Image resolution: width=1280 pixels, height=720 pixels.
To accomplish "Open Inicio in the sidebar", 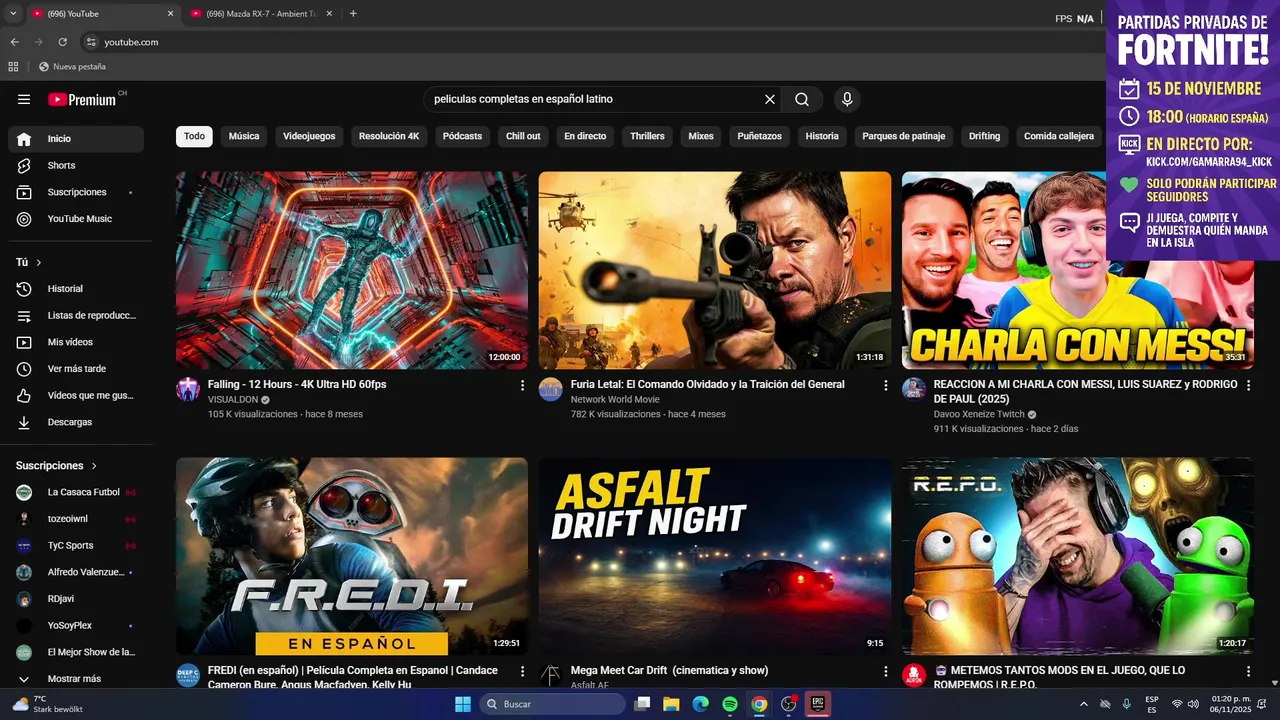I will coord(76,139).
